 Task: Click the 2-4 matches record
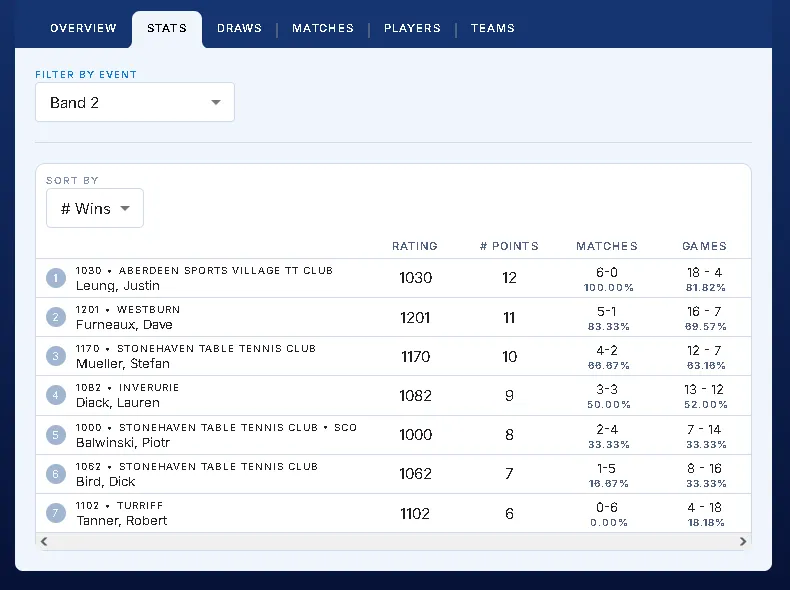click(x=607, y=429)
